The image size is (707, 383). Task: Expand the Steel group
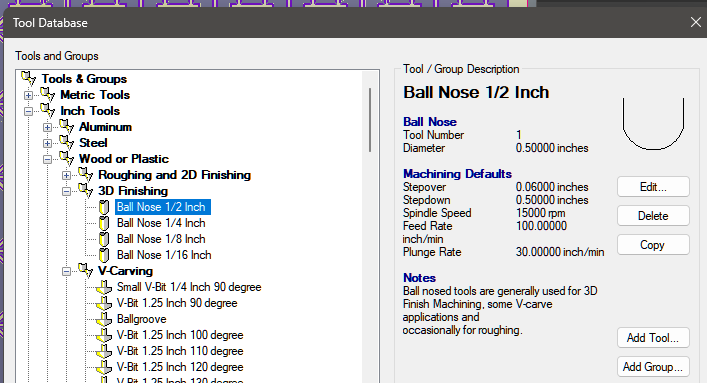pyautogui.click(x=47, y=143)
